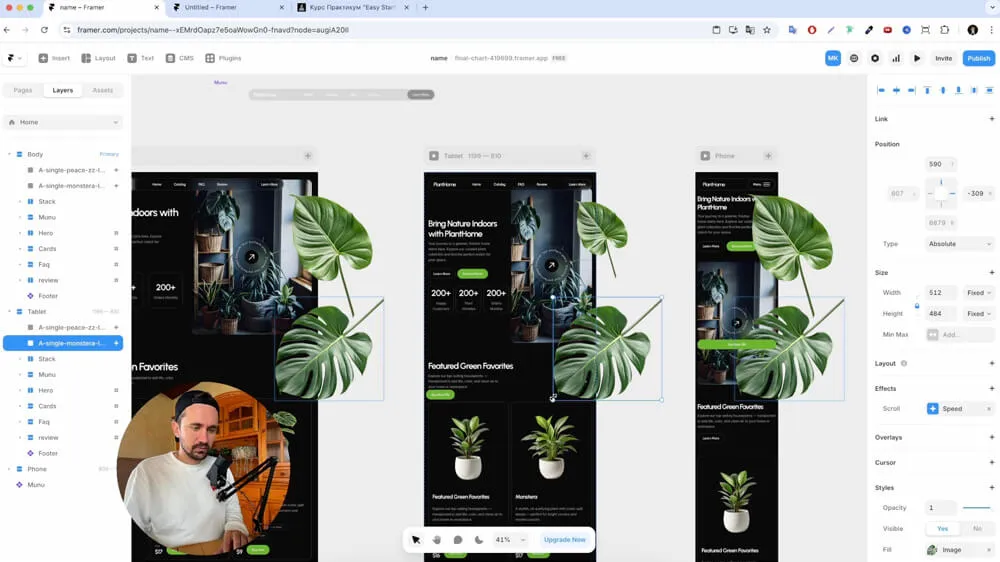
Task: Open the Home page dropdown
Action: click(63, 122)
